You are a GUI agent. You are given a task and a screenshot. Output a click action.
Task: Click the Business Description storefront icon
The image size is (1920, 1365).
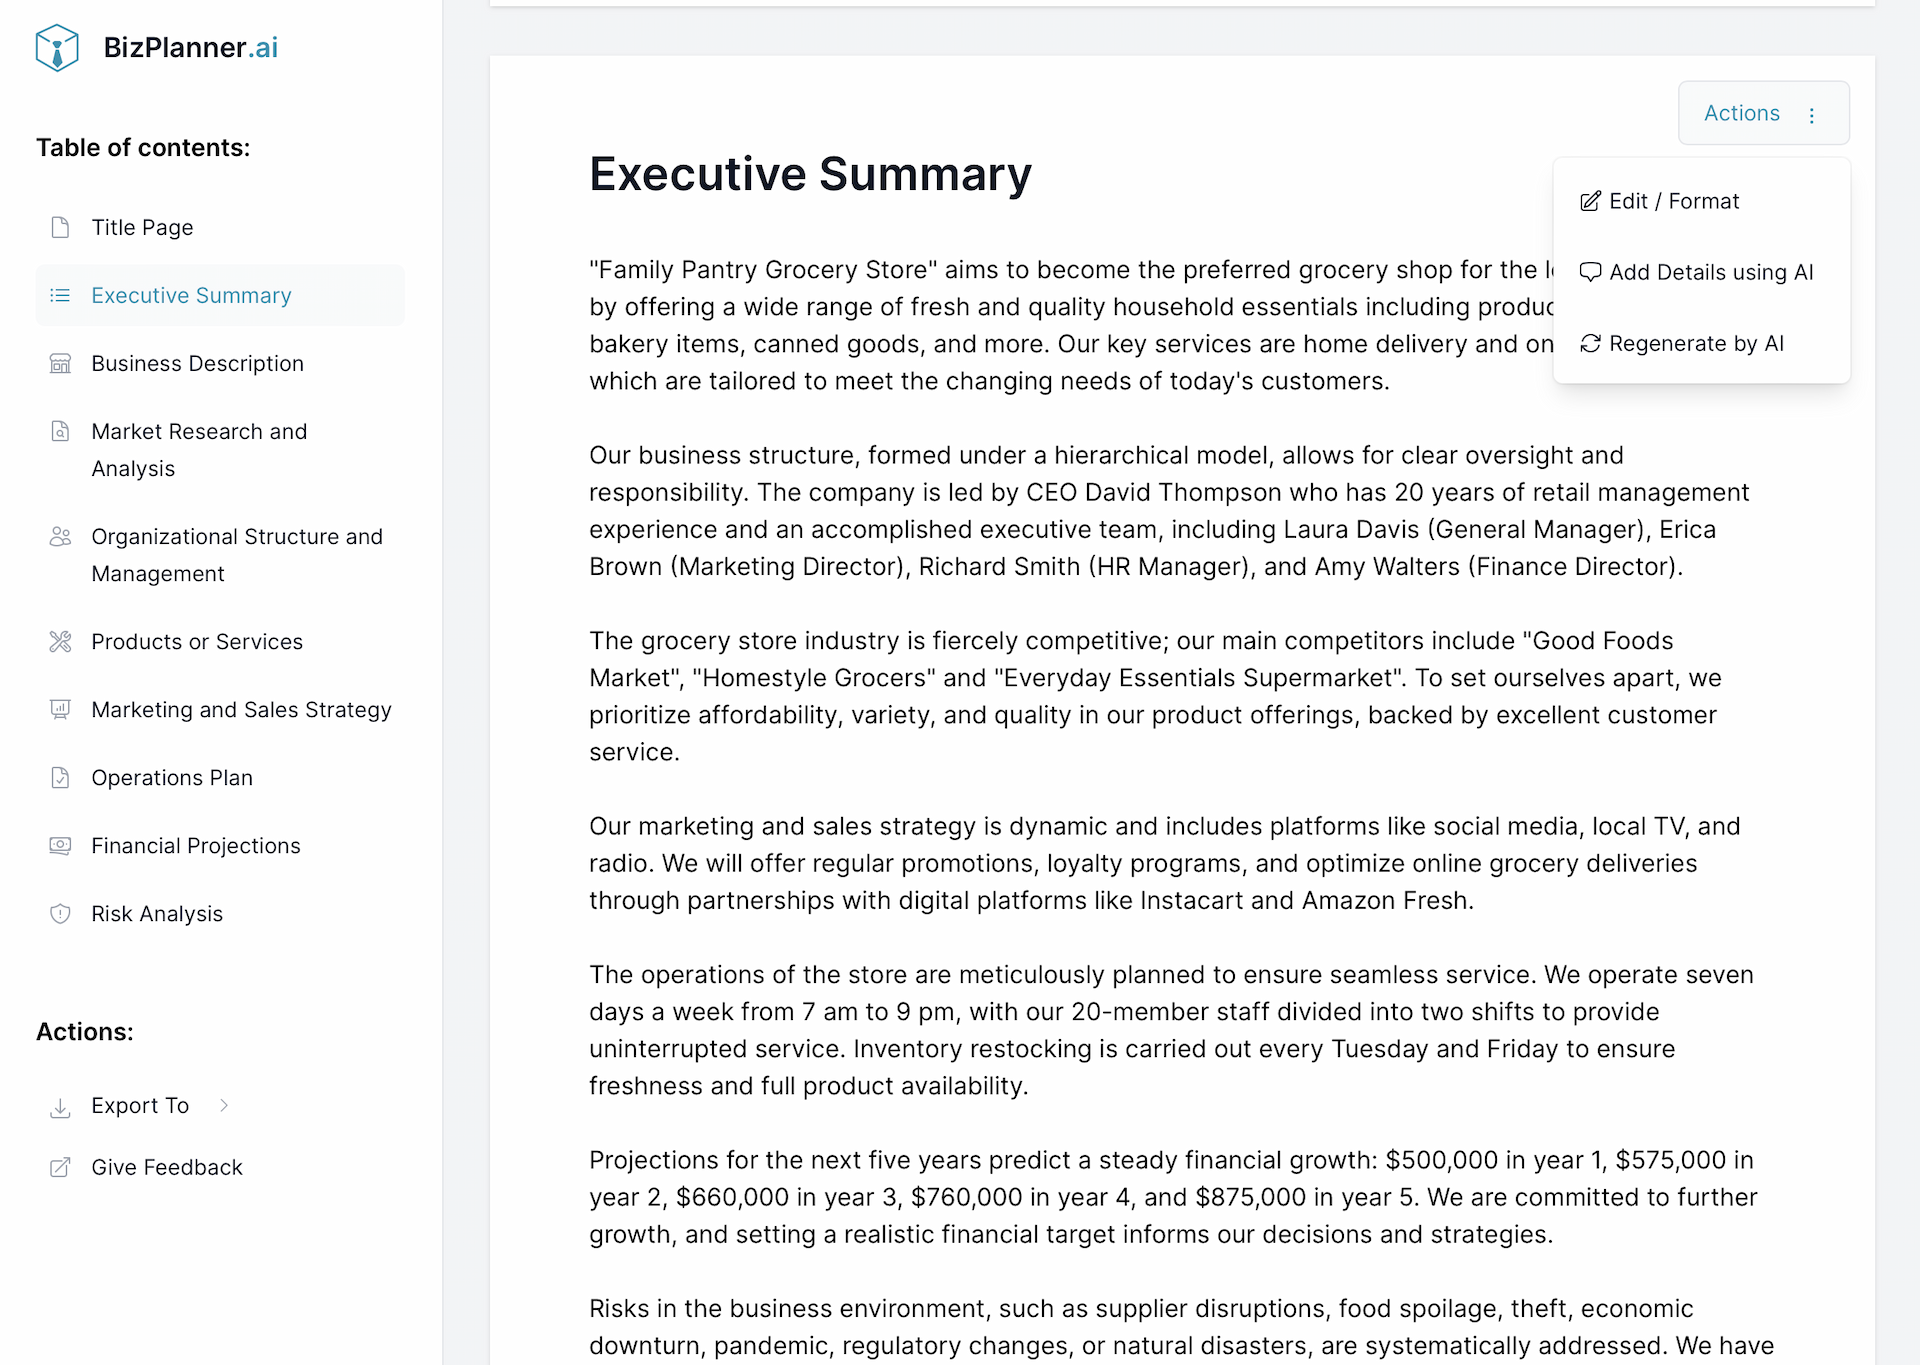[x=60, y=364]
